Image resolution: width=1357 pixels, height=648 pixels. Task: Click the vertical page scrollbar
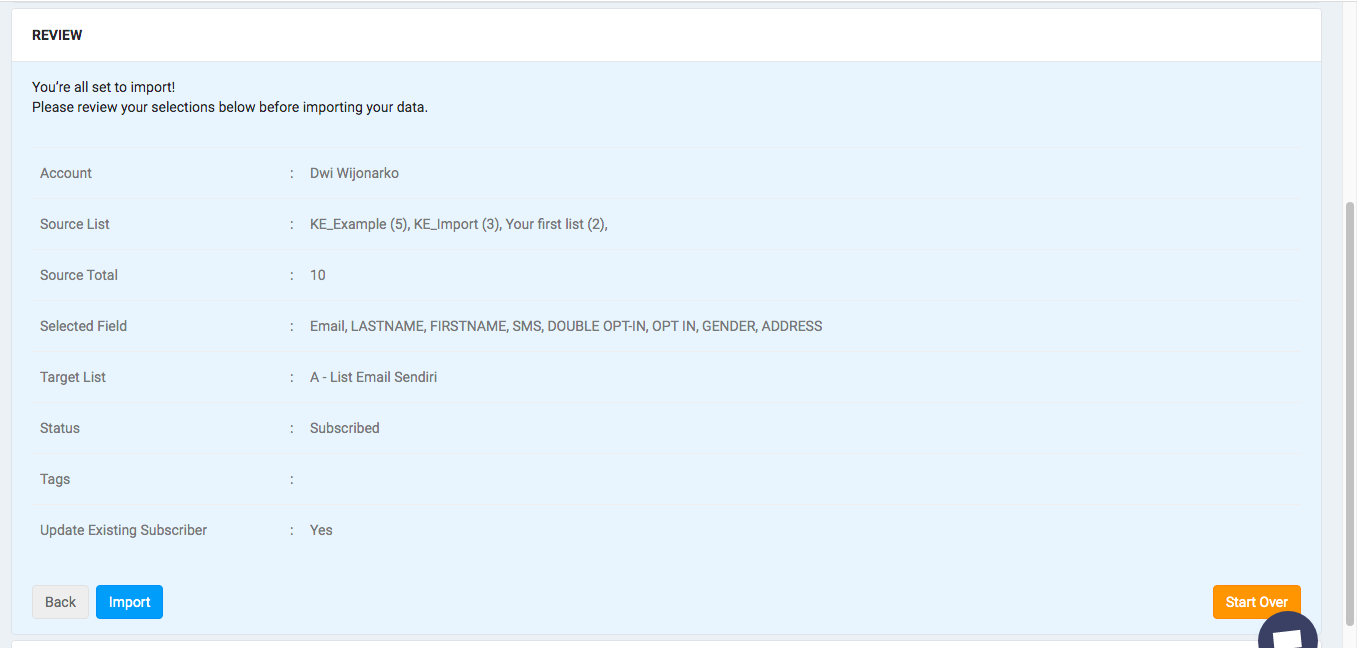(x=1349, y=400)
